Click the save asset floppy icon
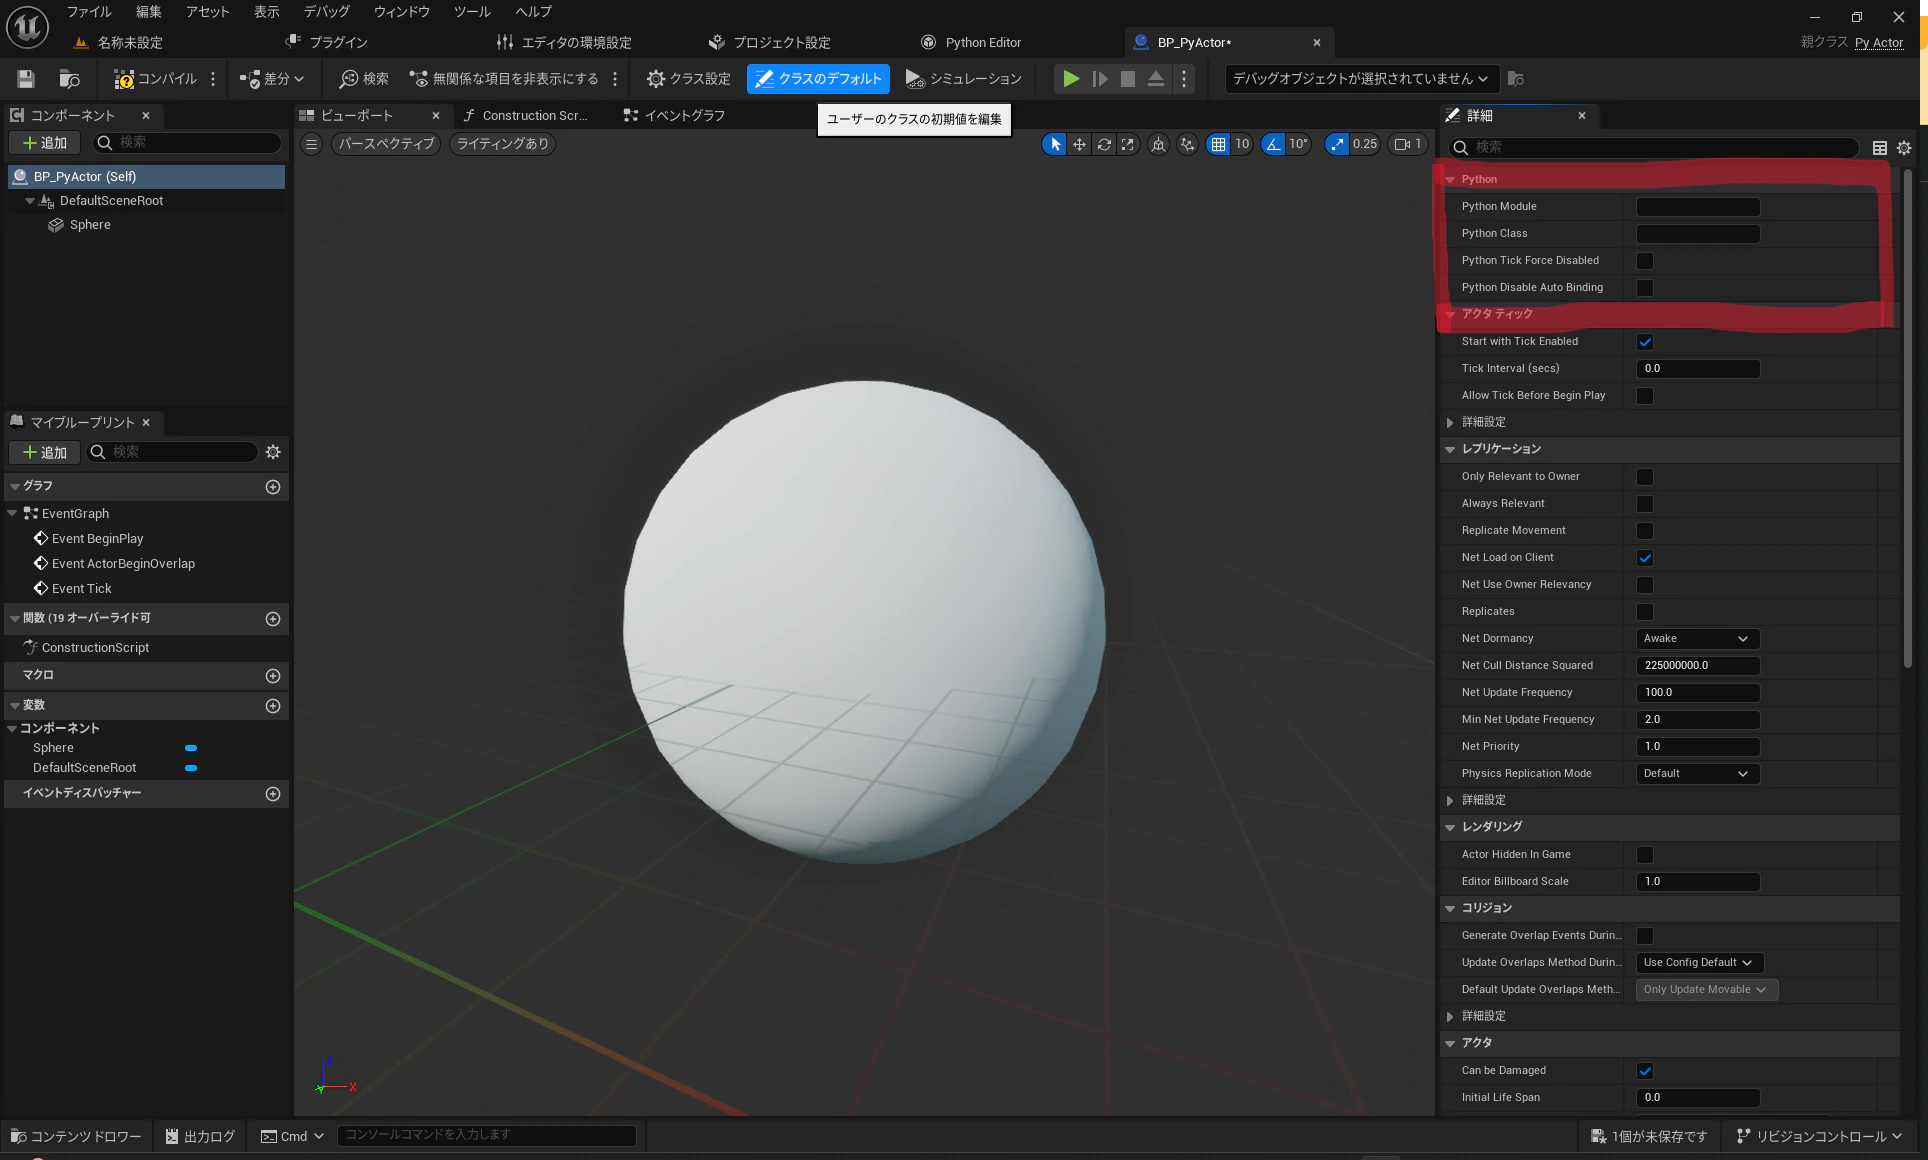This screenshot has height=1160, width=1928. tap(26, 79)
